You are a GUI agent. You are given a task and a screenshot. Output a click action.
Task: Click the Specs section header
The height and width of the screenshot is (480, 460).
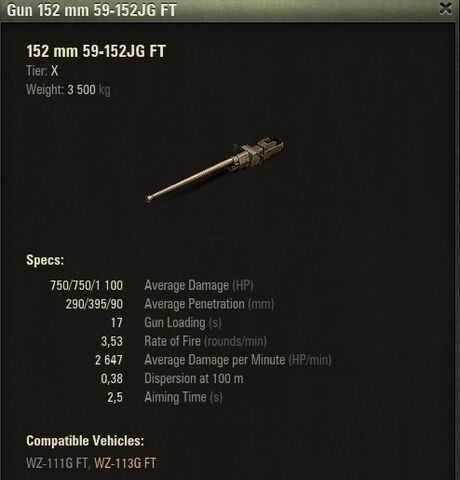[45, 260]
